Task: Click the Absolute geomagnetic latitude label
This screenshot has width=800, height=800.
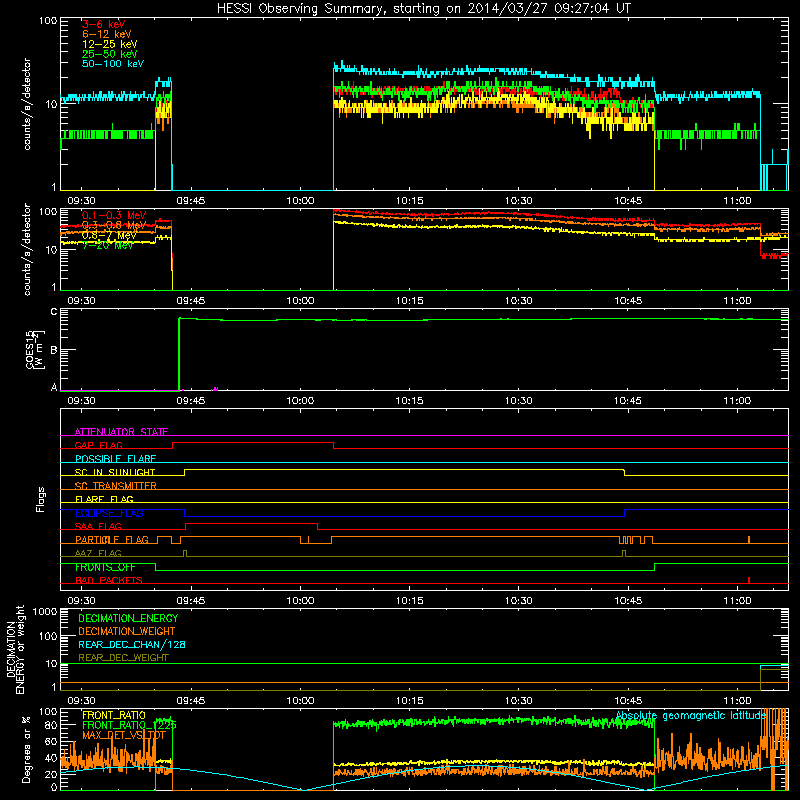Action: point(691,716)
